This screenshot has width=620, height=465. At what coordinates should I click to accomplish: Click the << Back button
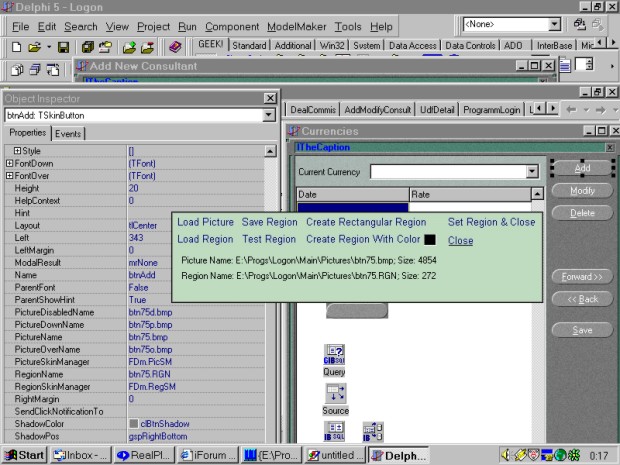(x=582, y=299)
